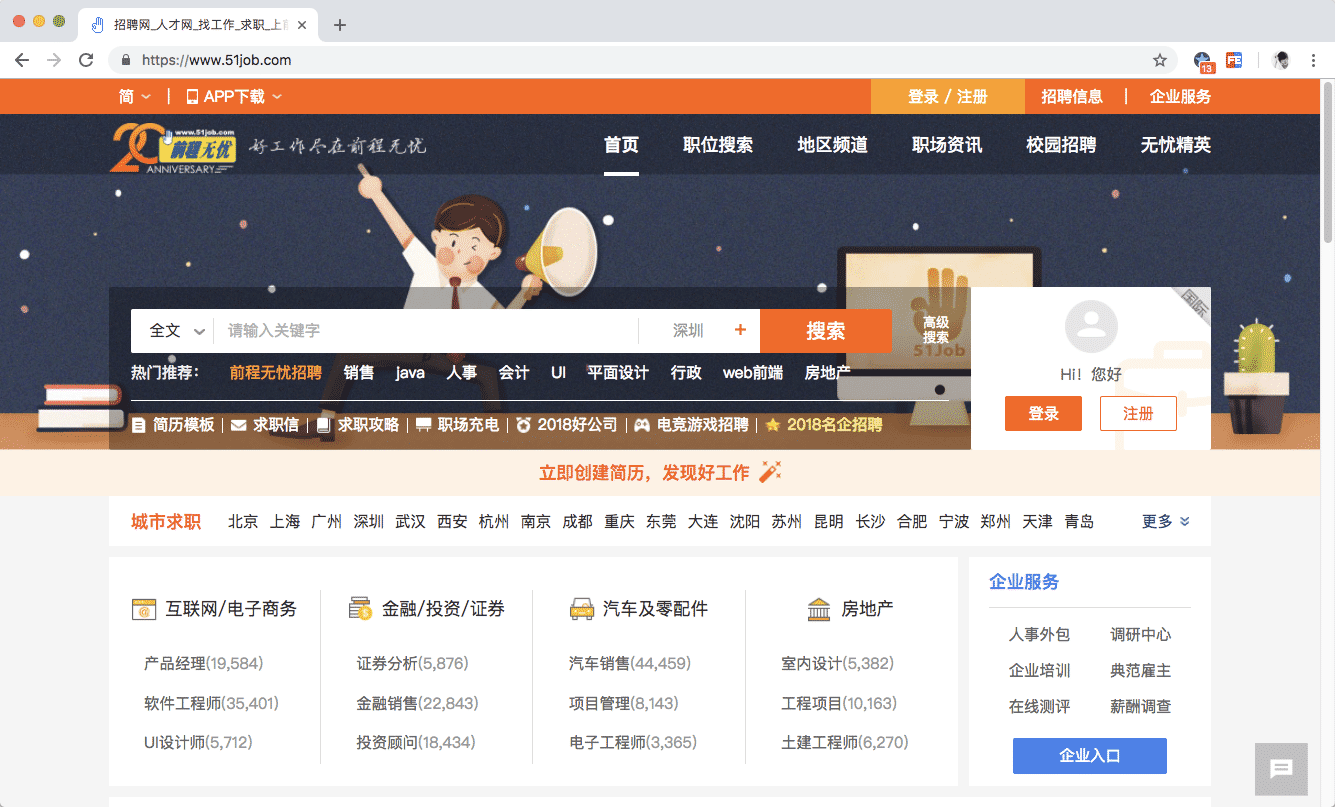Click the 深圳 location field
Image resolution: width=1335 pixels, height=807 pixels.
coord(688,330)
